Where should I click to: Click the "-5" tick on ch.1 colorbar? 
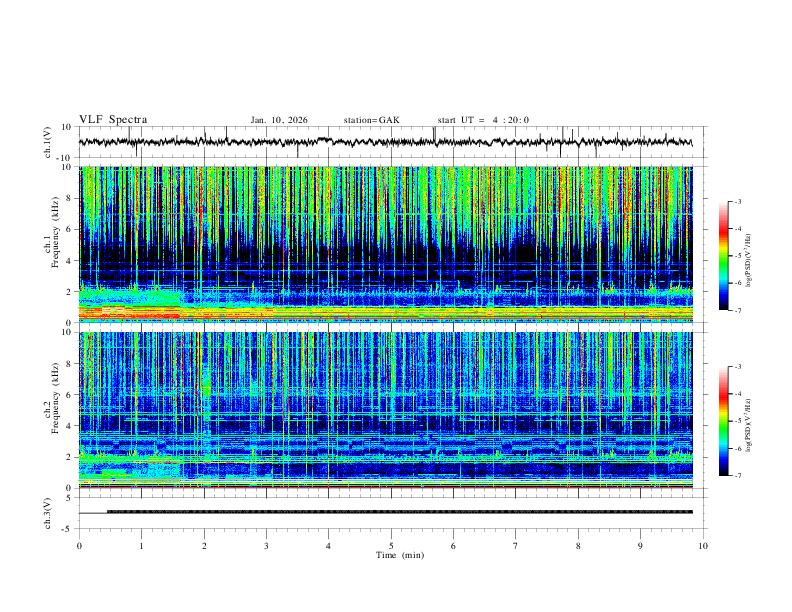click(x=737, y=256)
